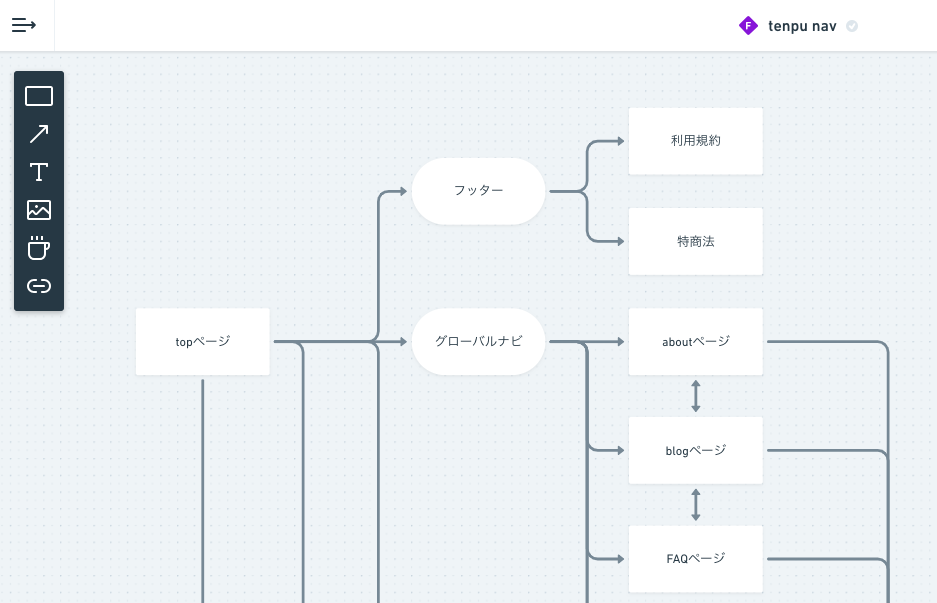Select the text tool
Screen dimensions: 937x603
click(39, 172)
